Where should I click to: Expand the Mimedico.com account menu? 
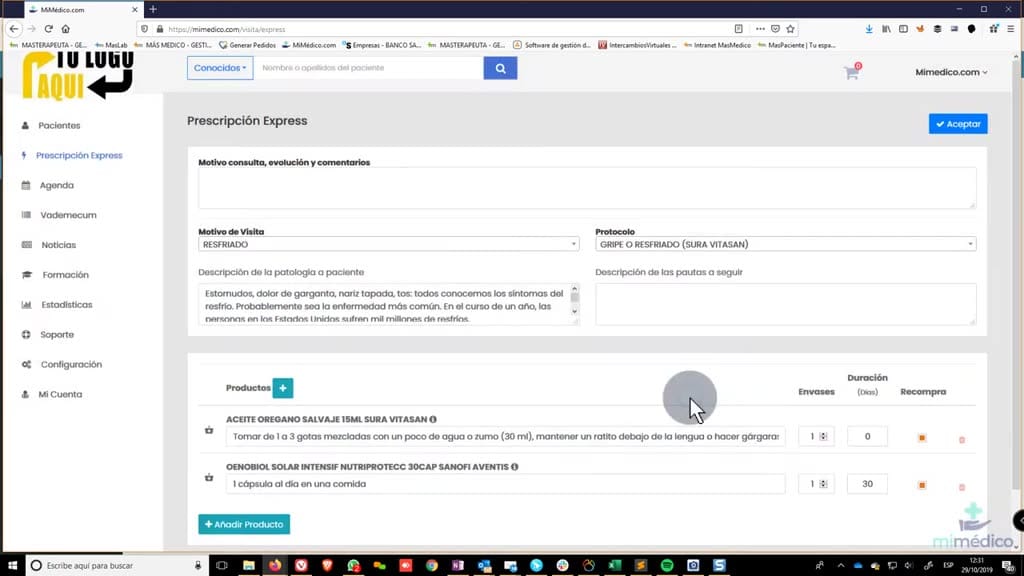(952, 72)
